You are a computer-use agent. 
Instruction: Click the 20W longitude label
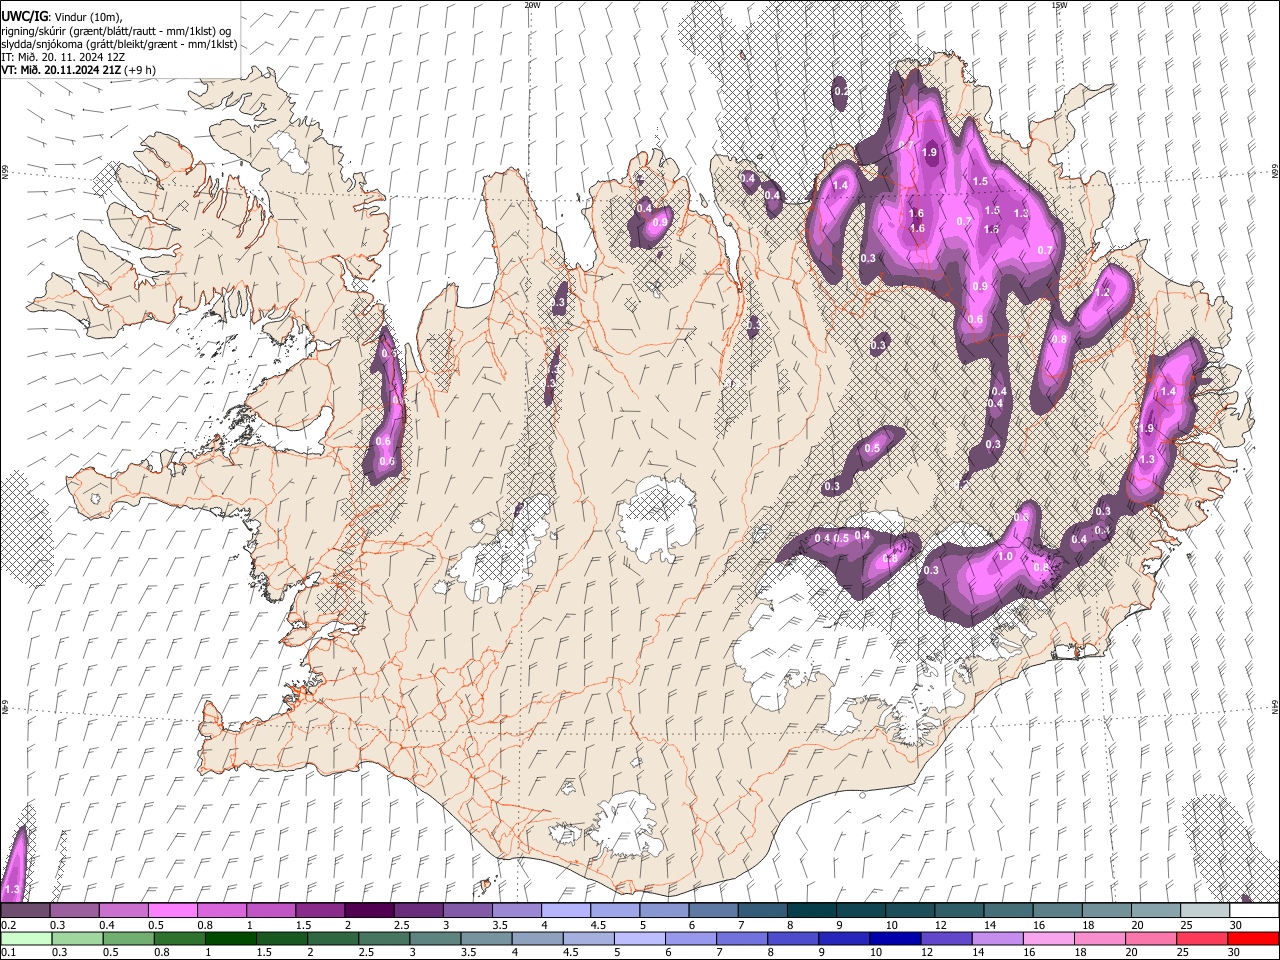point(532,5)
